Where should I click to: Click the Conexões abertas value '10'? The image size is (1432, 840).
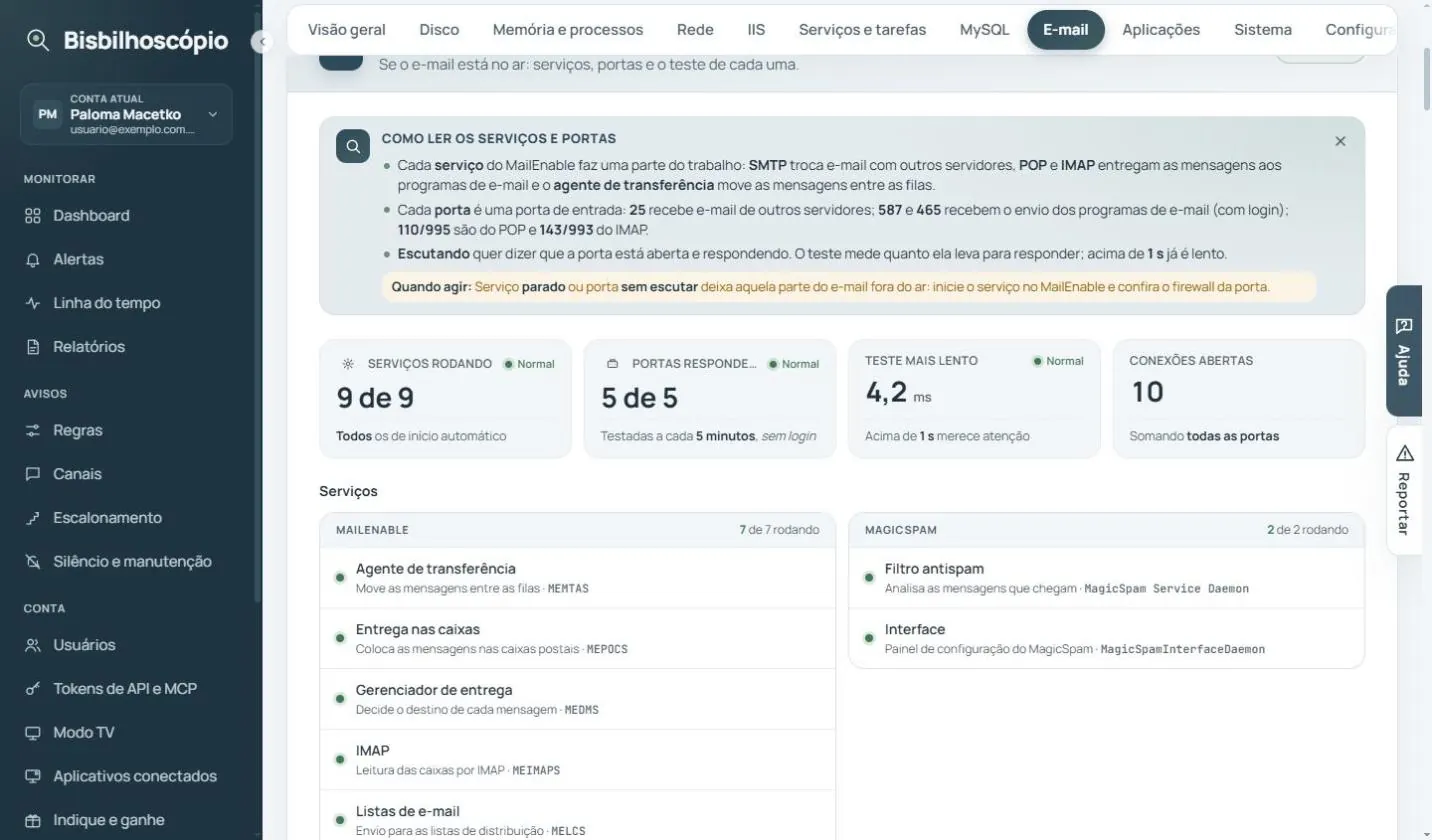1147,392
